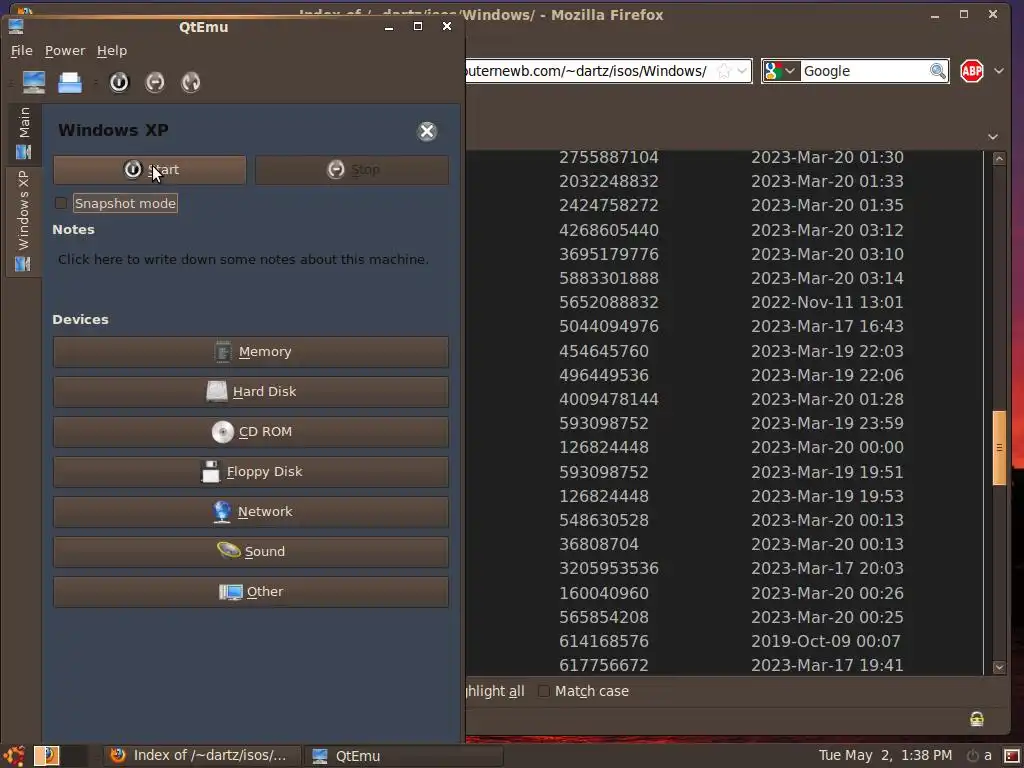
Task: Enable the Match case checkbox in Firefox find bar
Action: 543,691
